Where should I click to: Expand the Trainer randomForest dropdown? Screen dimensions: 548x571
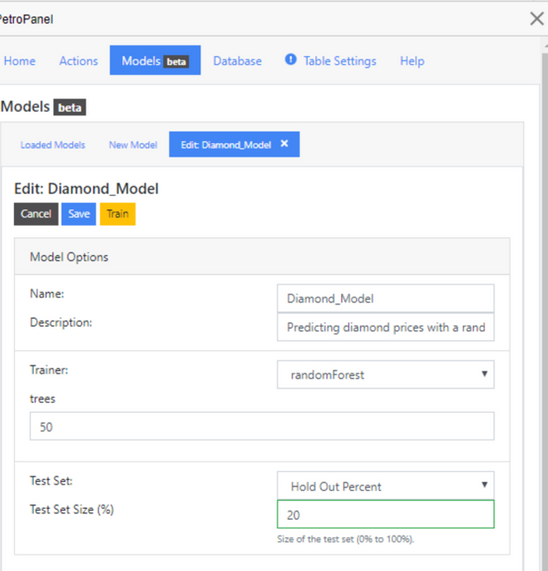[386, 374]
